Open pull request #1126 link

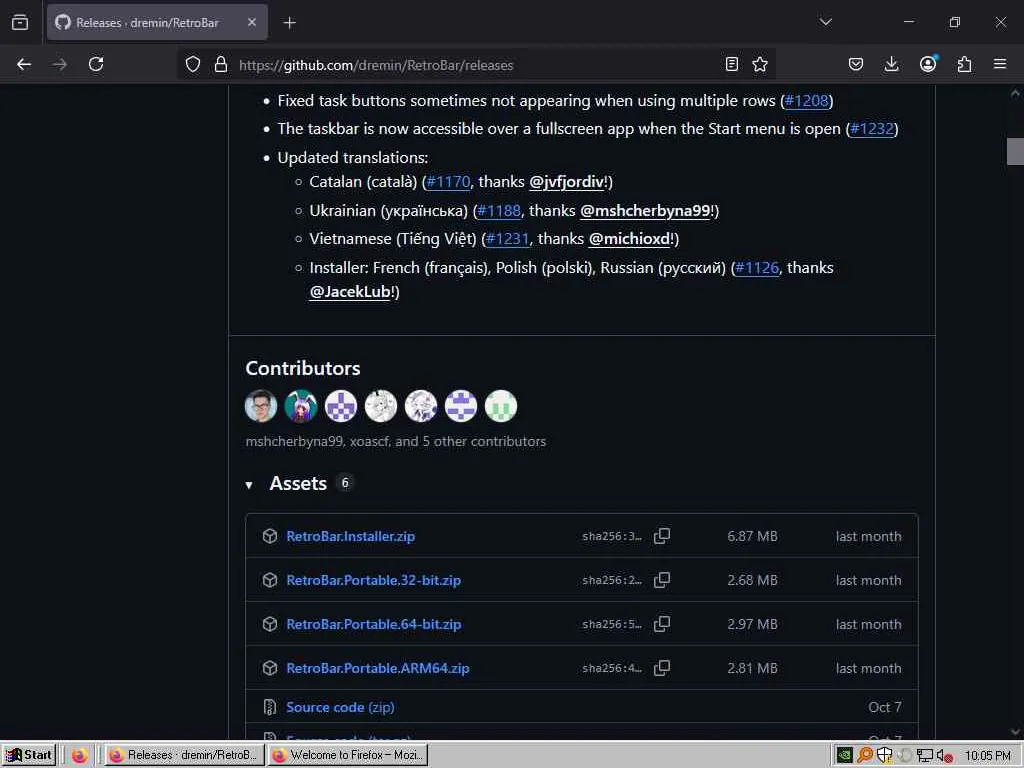pyautogui.click(x=757, y=268)
